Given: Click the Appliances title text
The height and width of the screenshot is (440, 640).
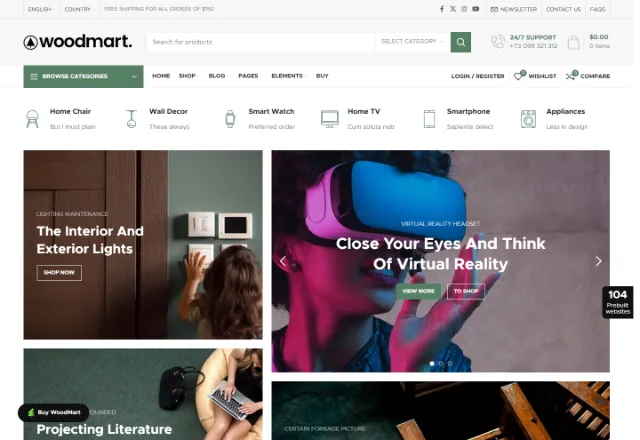Looking at the screenshot, I should point(565,111).
